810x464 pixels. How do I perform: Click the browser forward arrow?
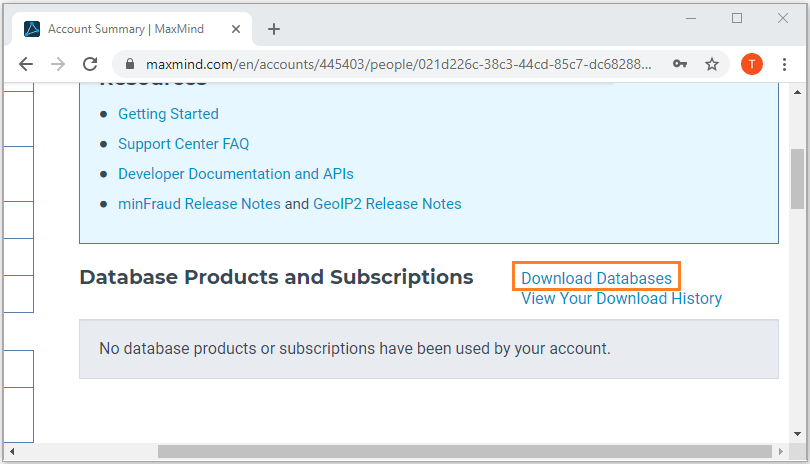click(58, 64)
